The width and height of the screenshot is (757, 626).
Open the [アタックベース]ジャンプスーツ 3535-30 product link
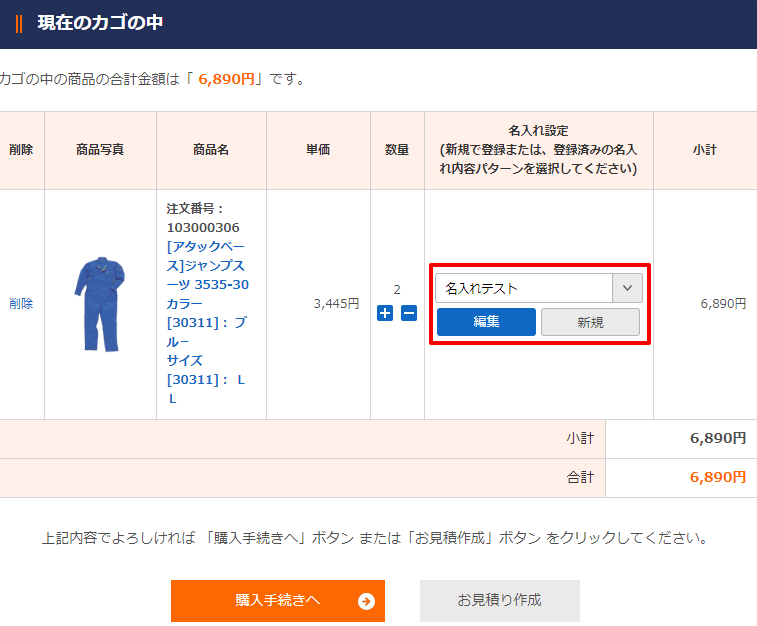[207, 265]
